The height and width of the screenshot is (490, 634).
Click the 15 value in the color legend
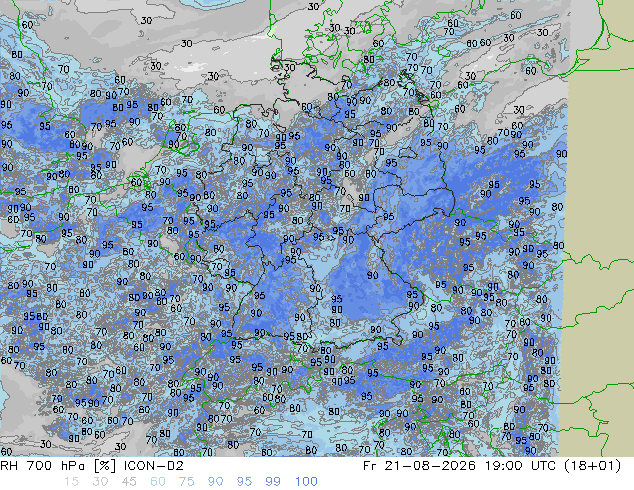(71, 482)
